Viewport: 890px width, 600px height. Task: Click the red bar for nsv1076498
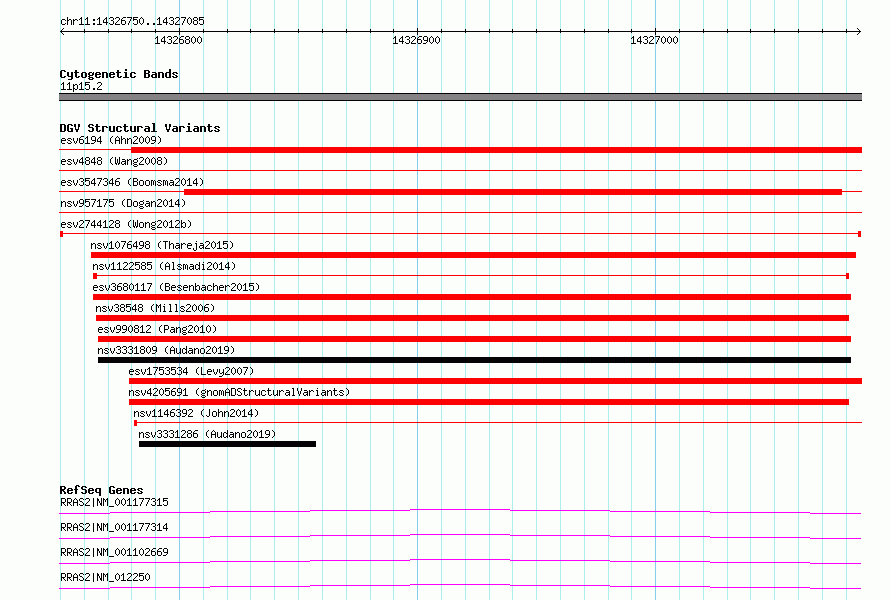click(x=473, y=255)
